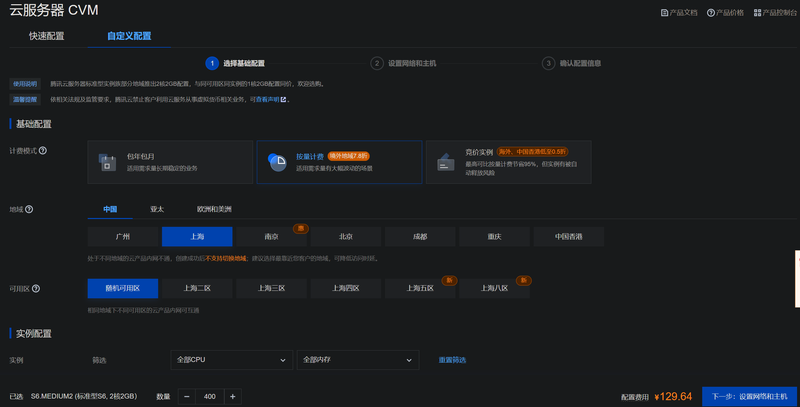Click step 1 circle 选择基础配置
Screen dimensions: 800x407
coord(212,63)
